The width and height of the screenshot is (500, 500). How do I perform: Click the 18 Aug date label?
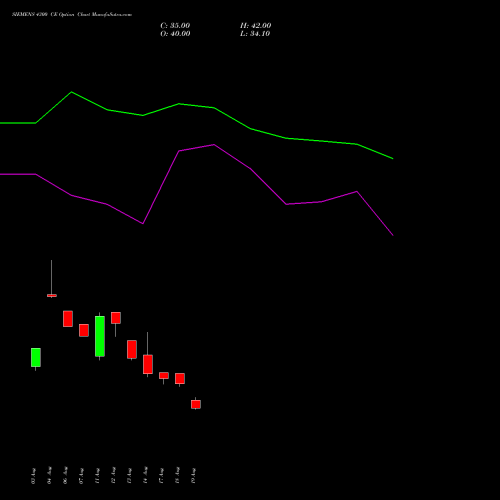click(x=177, y=475)
